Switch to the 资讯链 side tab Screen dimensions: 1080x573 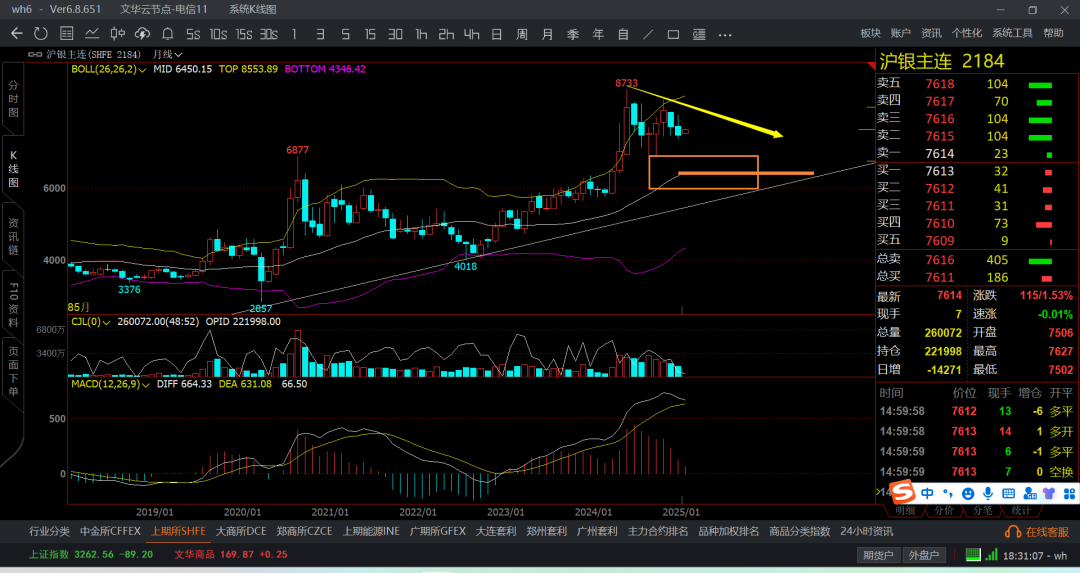[x=13, y=236]
